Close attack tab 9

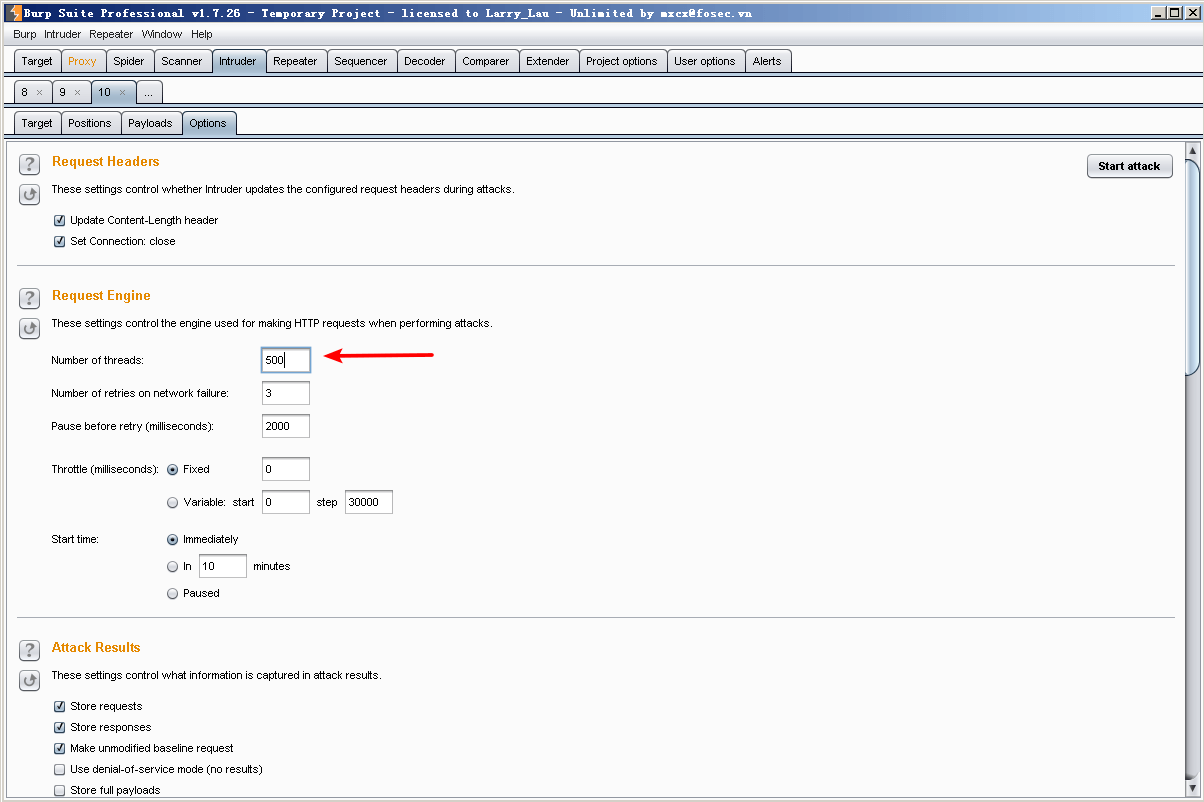(77, 92)
